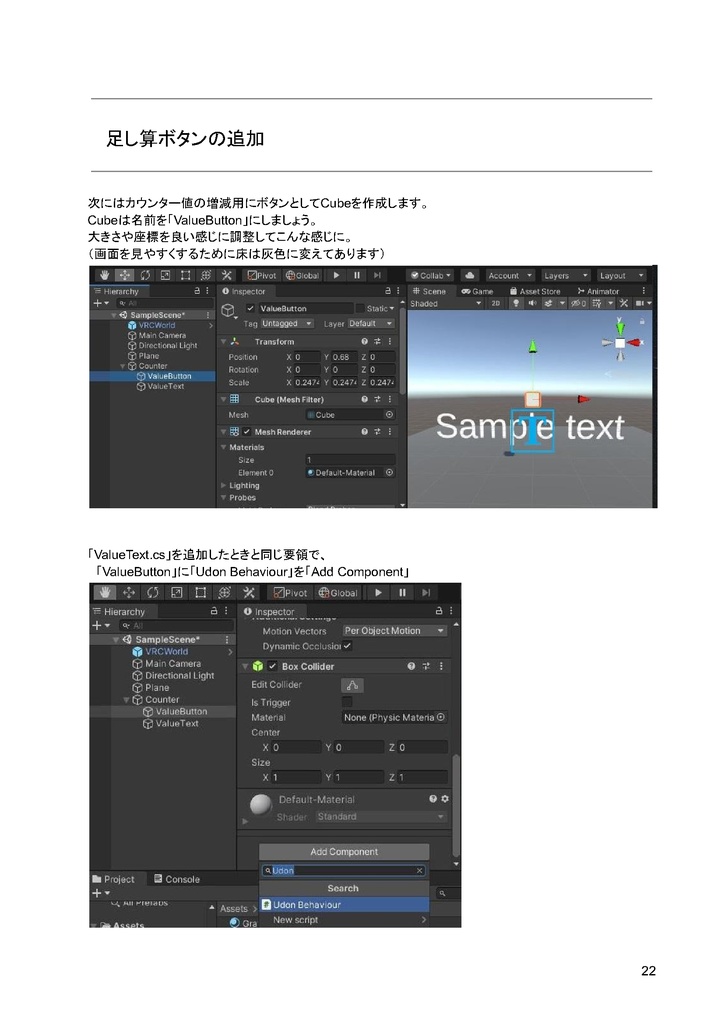Open the Collab dropdown
The height and width of the screenshot is (1024, 725).
tap(432, 276)
